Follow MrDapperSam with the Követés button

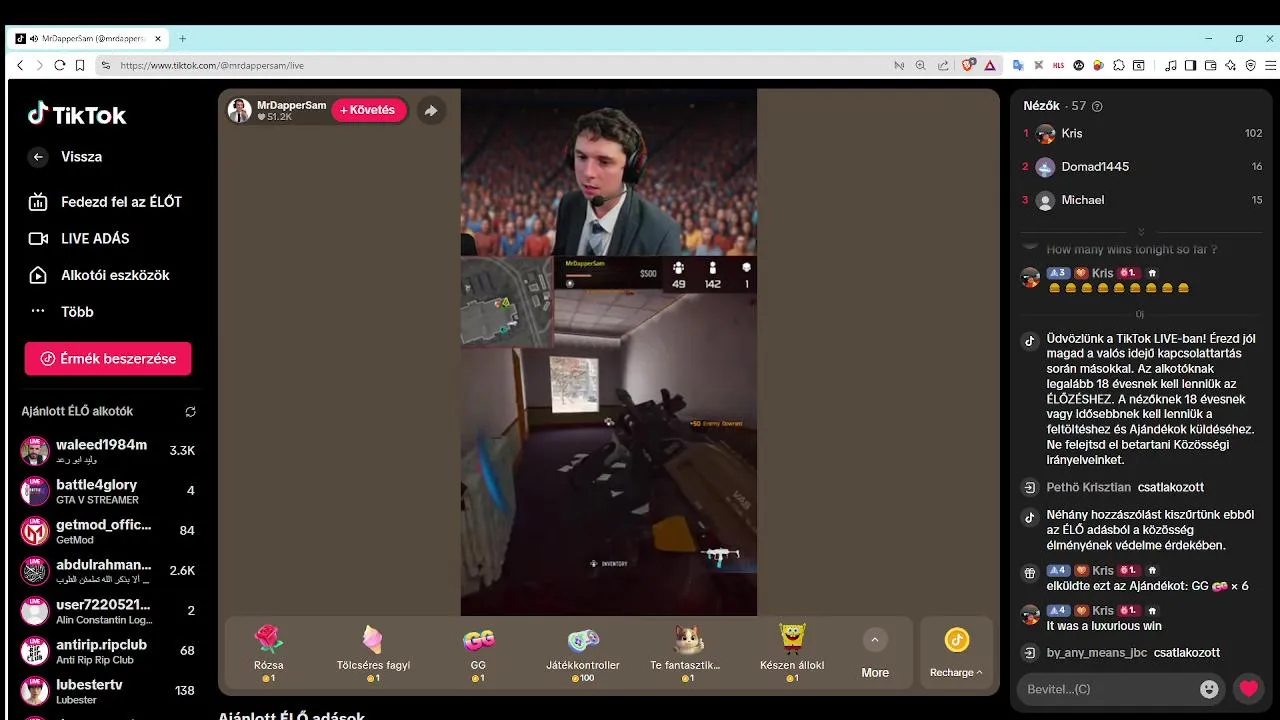tap(368, 110)
